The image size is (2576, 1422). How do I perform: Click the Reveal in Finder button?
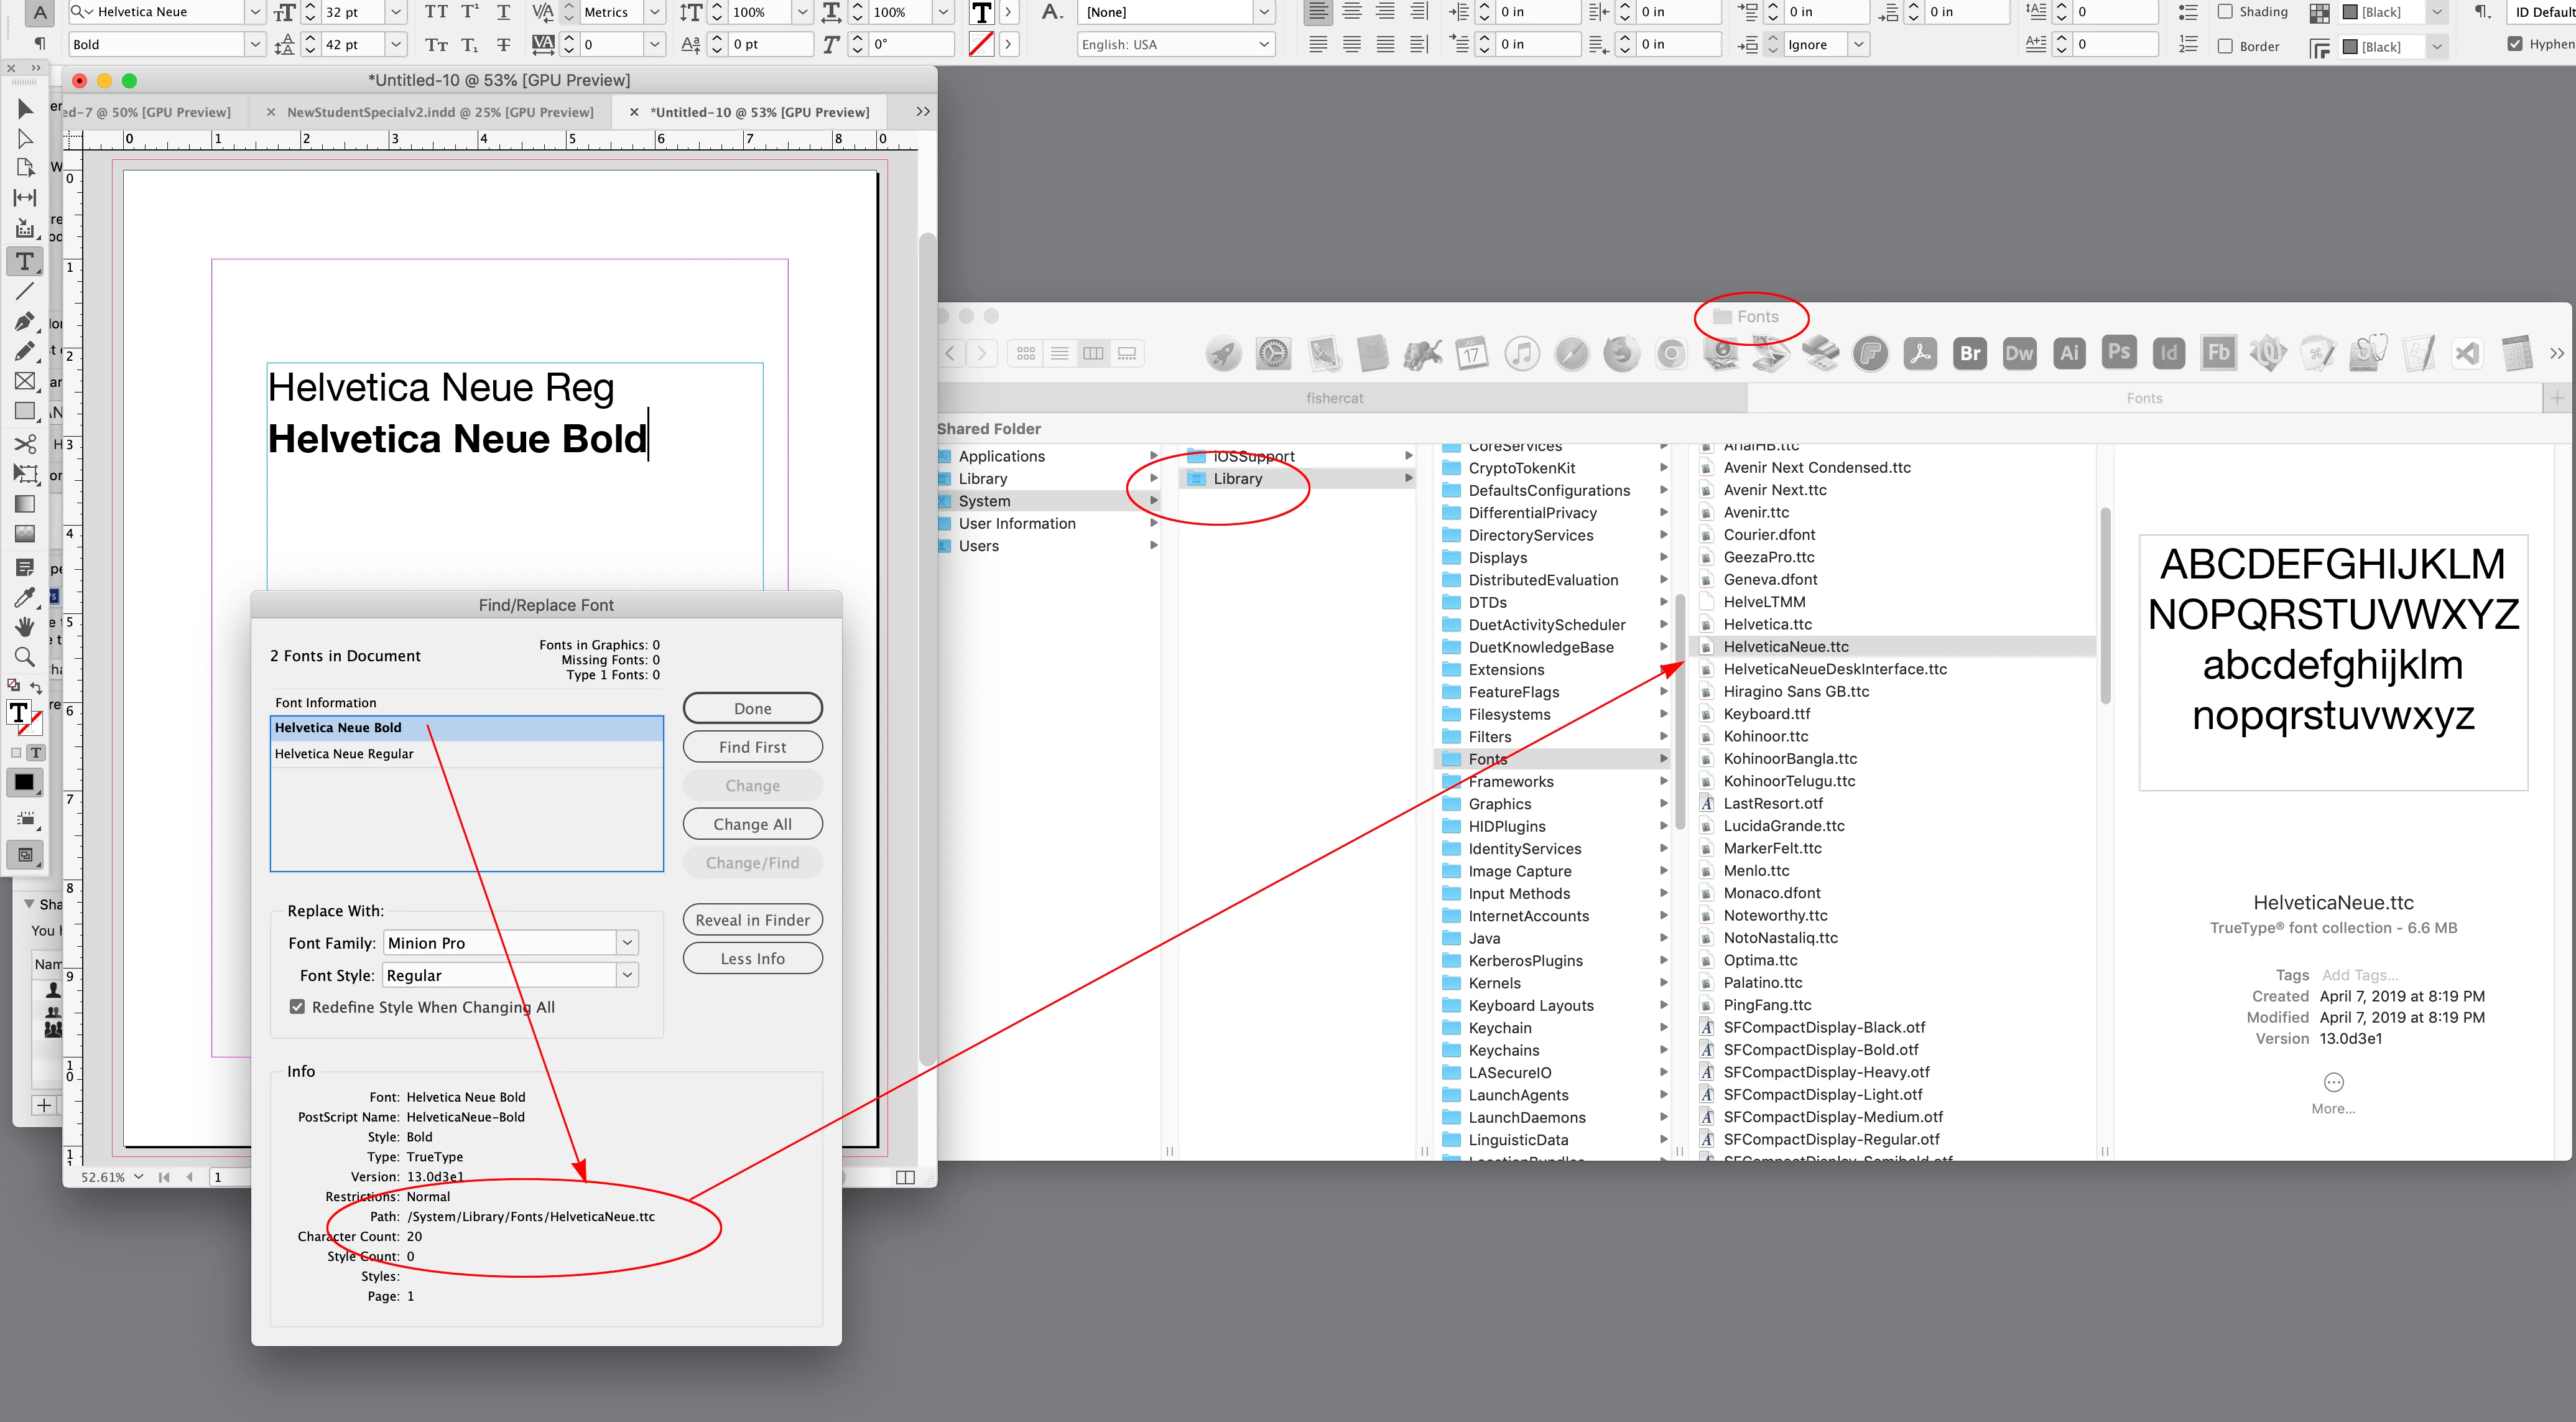(x=752, y=920)
